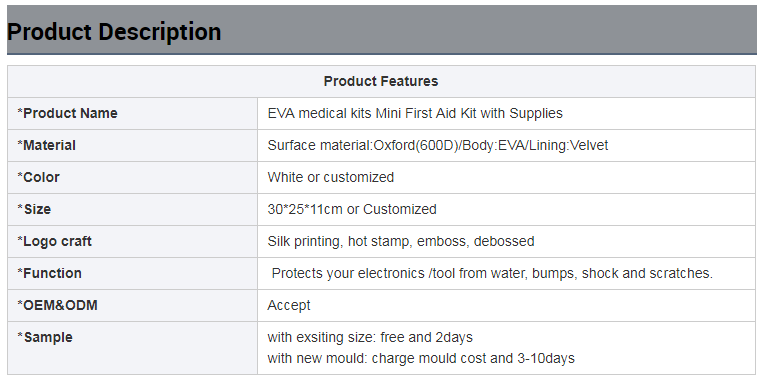Screen dimensions: 783x382
Task: Select the Silk printing, hot stamp text
Action: click(x=401, y=241)
